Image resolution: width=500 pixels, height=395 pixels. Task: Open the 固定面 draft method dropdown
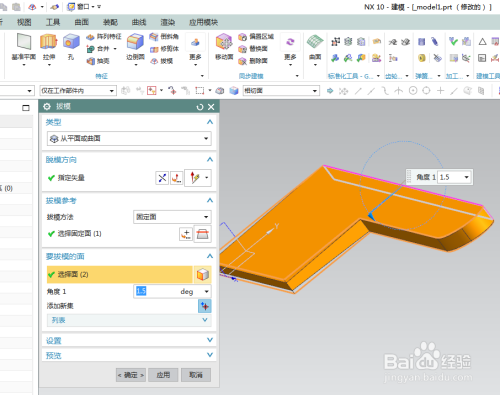tap(172, 217)
